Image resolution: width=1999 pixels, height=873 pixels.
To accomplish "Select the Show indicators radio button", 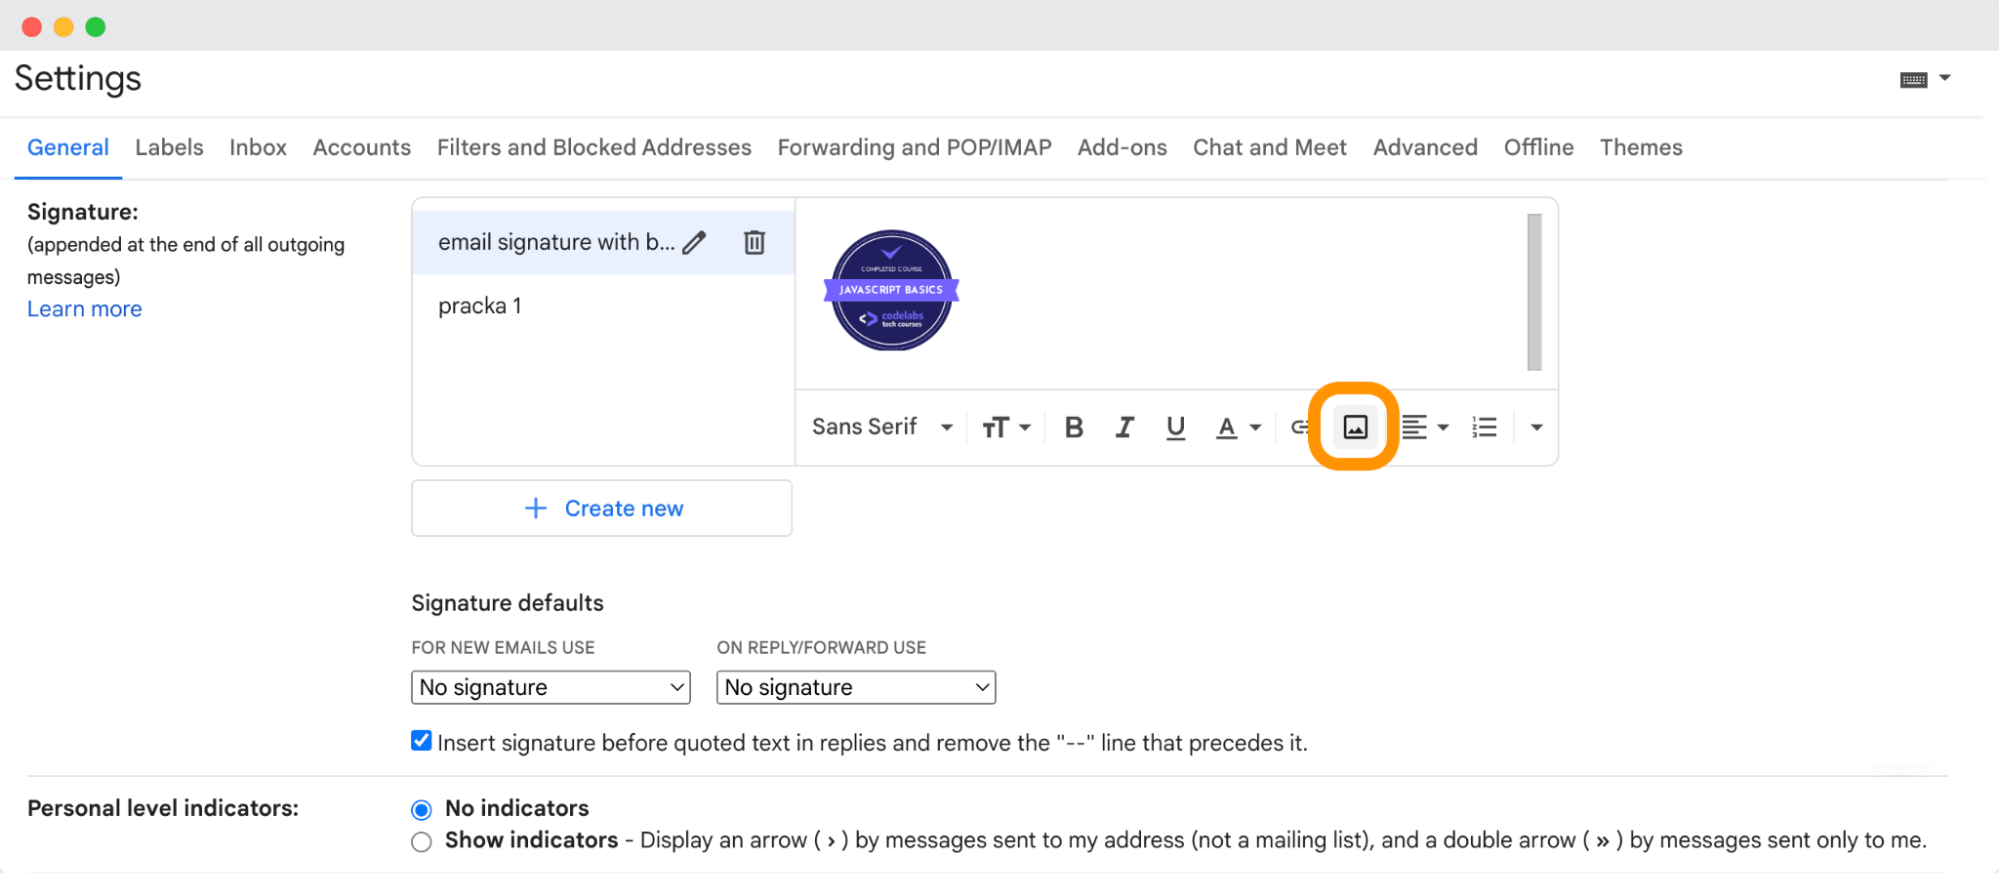I will (422, 842).
